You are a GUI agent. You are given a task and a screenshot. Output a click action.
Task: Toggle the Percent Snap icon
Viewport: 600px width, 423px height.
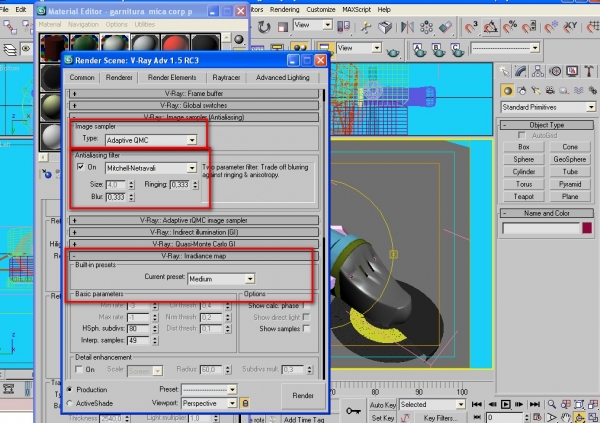coord(510,27)
